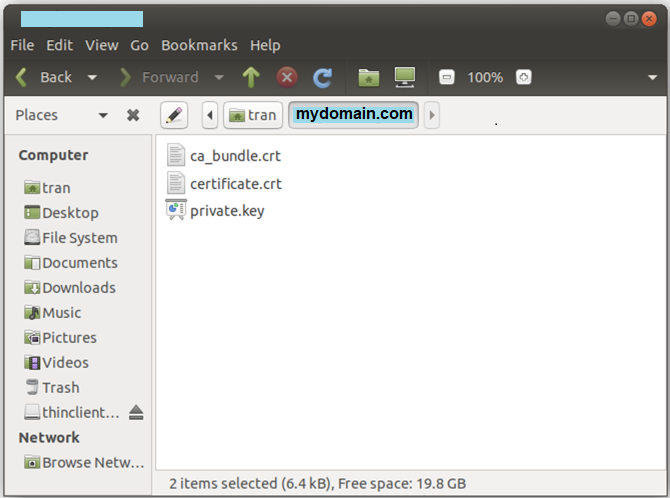This screenshot has width=670, height=498.
Task: Select the private.key file
Action: tap(227, 211)
